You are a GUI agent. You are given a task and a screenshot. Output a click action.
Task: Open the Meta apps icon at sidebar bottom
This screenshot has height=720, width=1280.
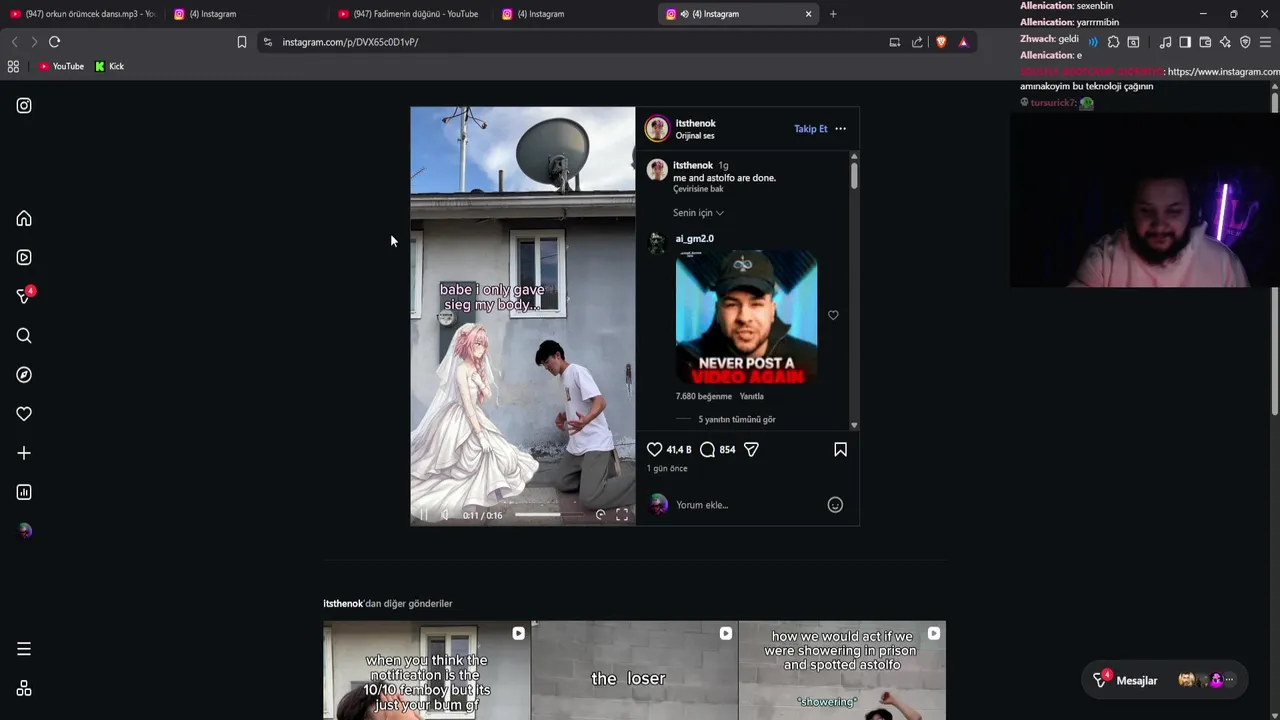point(24,688)
